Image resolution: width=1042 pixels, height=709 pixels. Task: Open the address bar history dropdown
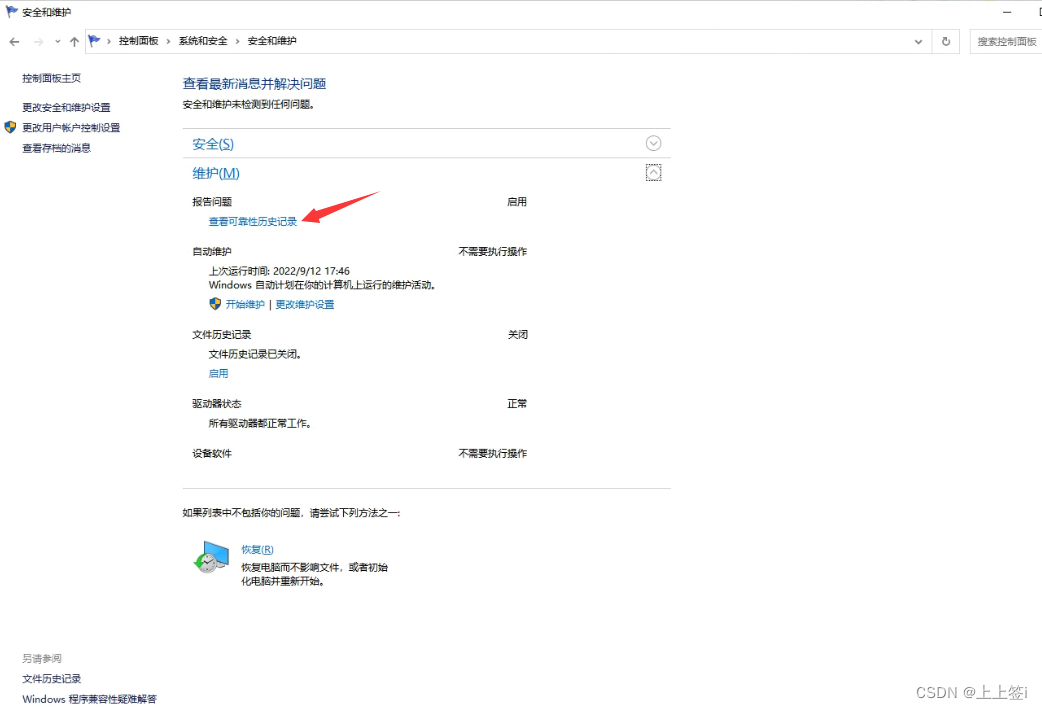(x=917, y=41)
